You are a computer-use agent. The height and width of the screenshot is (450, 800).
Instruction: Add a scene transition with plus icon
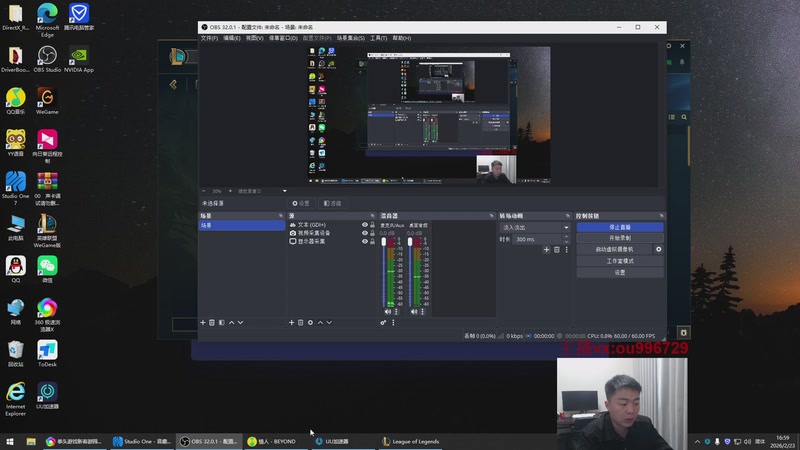tap(546, 249)
